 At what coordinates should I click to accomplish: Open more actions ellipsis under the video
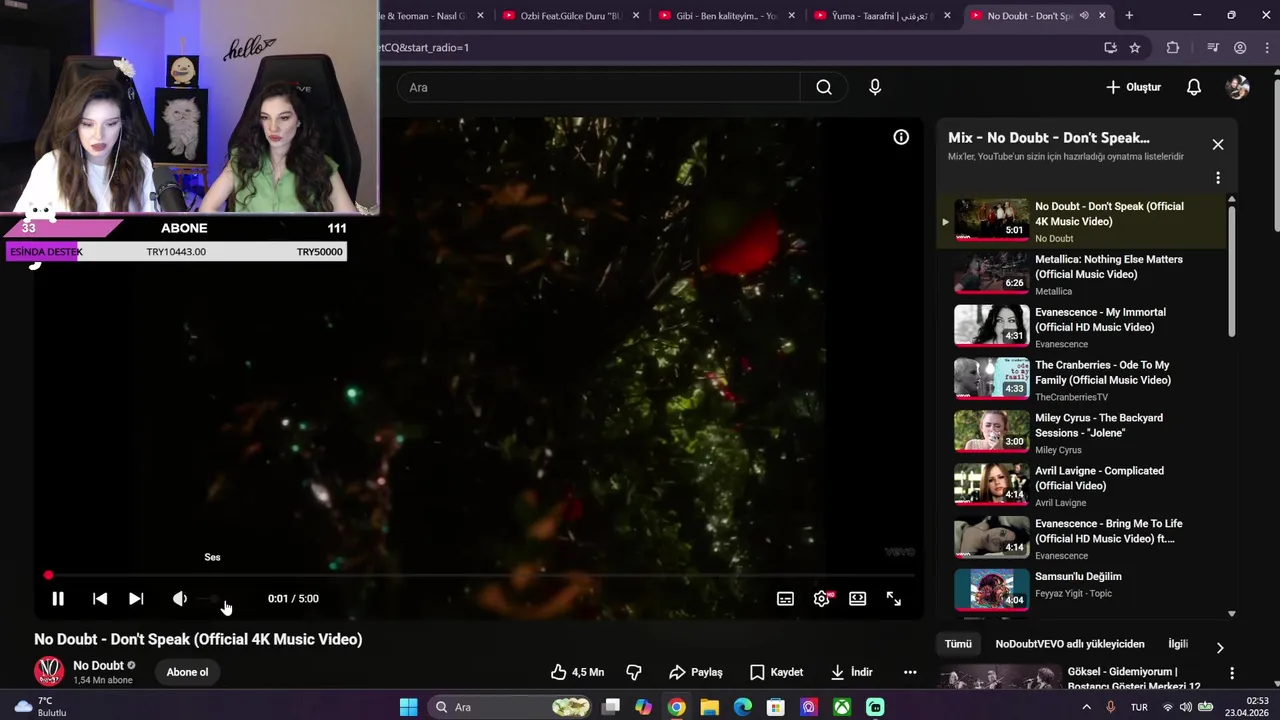910,672
